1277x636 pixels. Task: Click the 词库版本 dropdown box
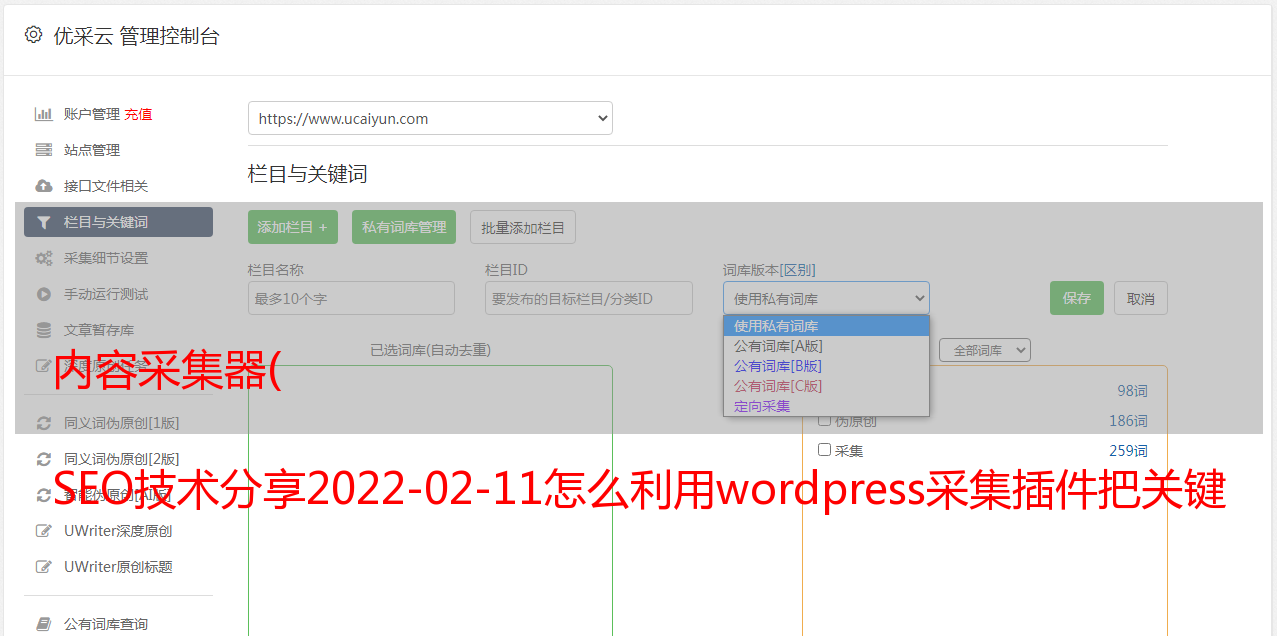[x=826, y=298]
